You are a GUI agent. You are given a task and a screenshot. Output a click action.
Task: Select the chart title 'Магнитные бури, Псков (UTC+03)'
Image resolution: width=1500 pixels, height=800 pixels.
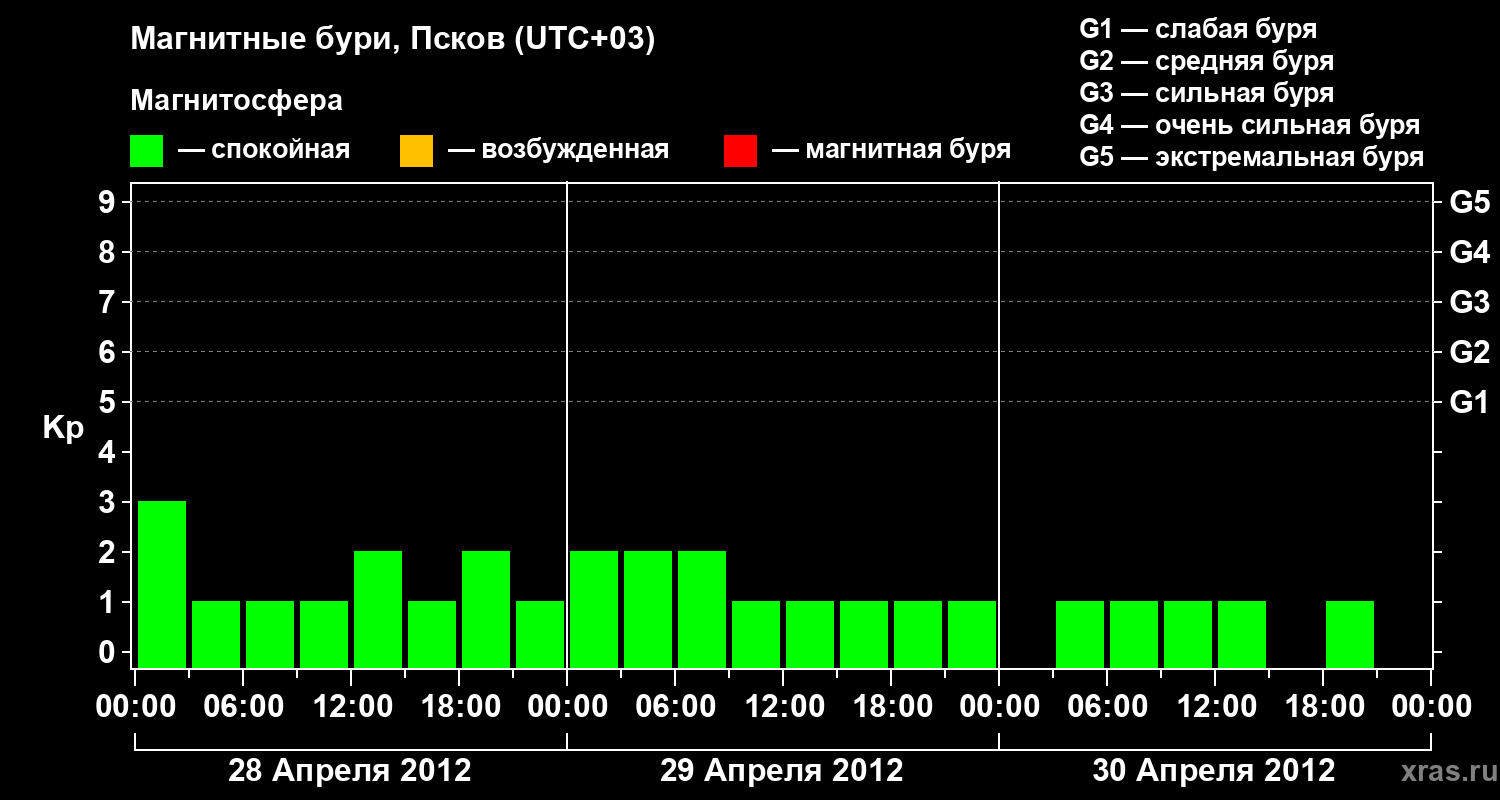coord(393,40)
